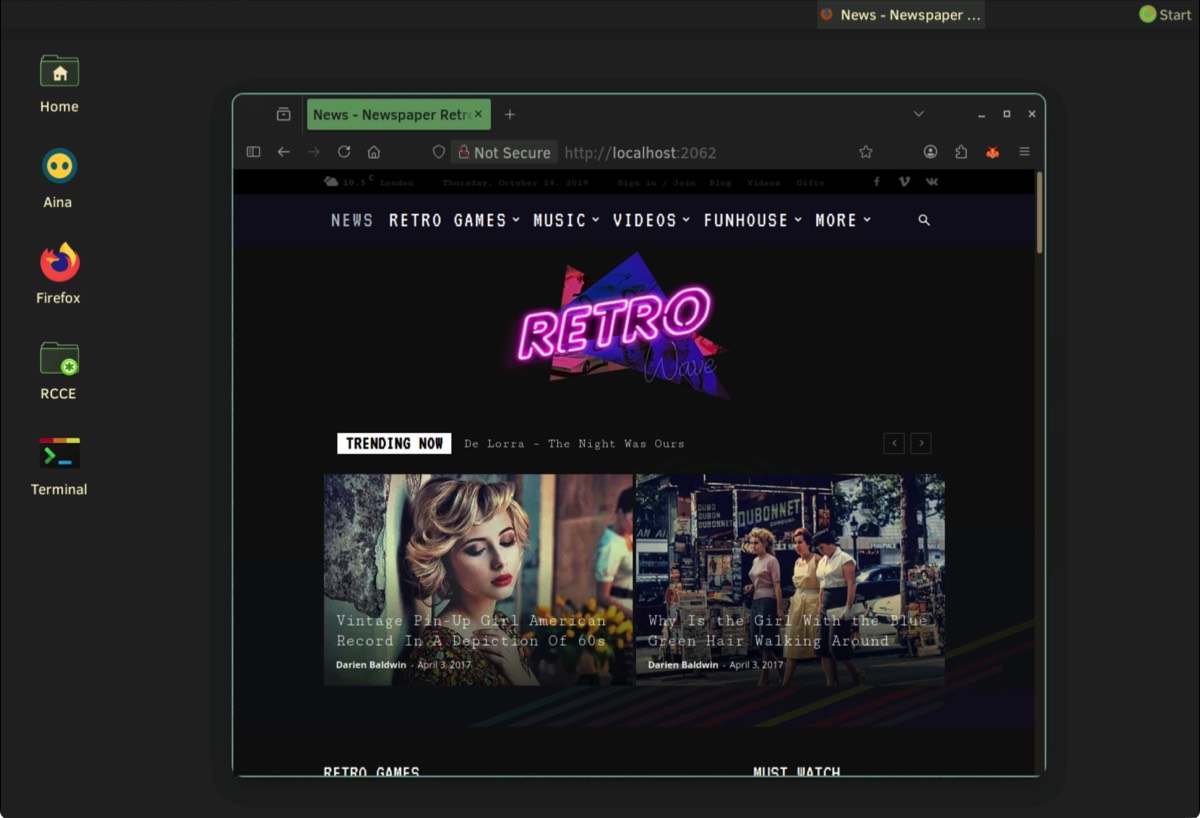
Task: Bookmark this page with the star icon
Action: point(866,152)
